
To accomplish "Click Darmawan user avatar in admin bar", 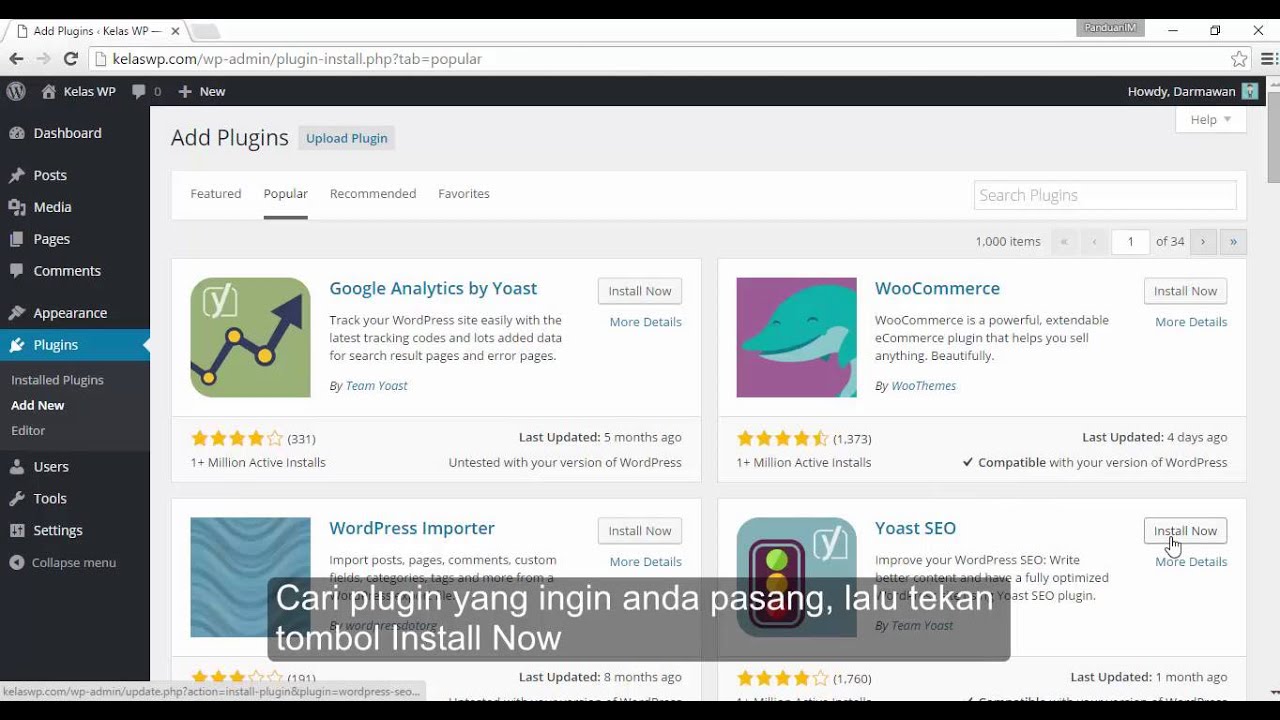I will click(x=1250, y=91).
